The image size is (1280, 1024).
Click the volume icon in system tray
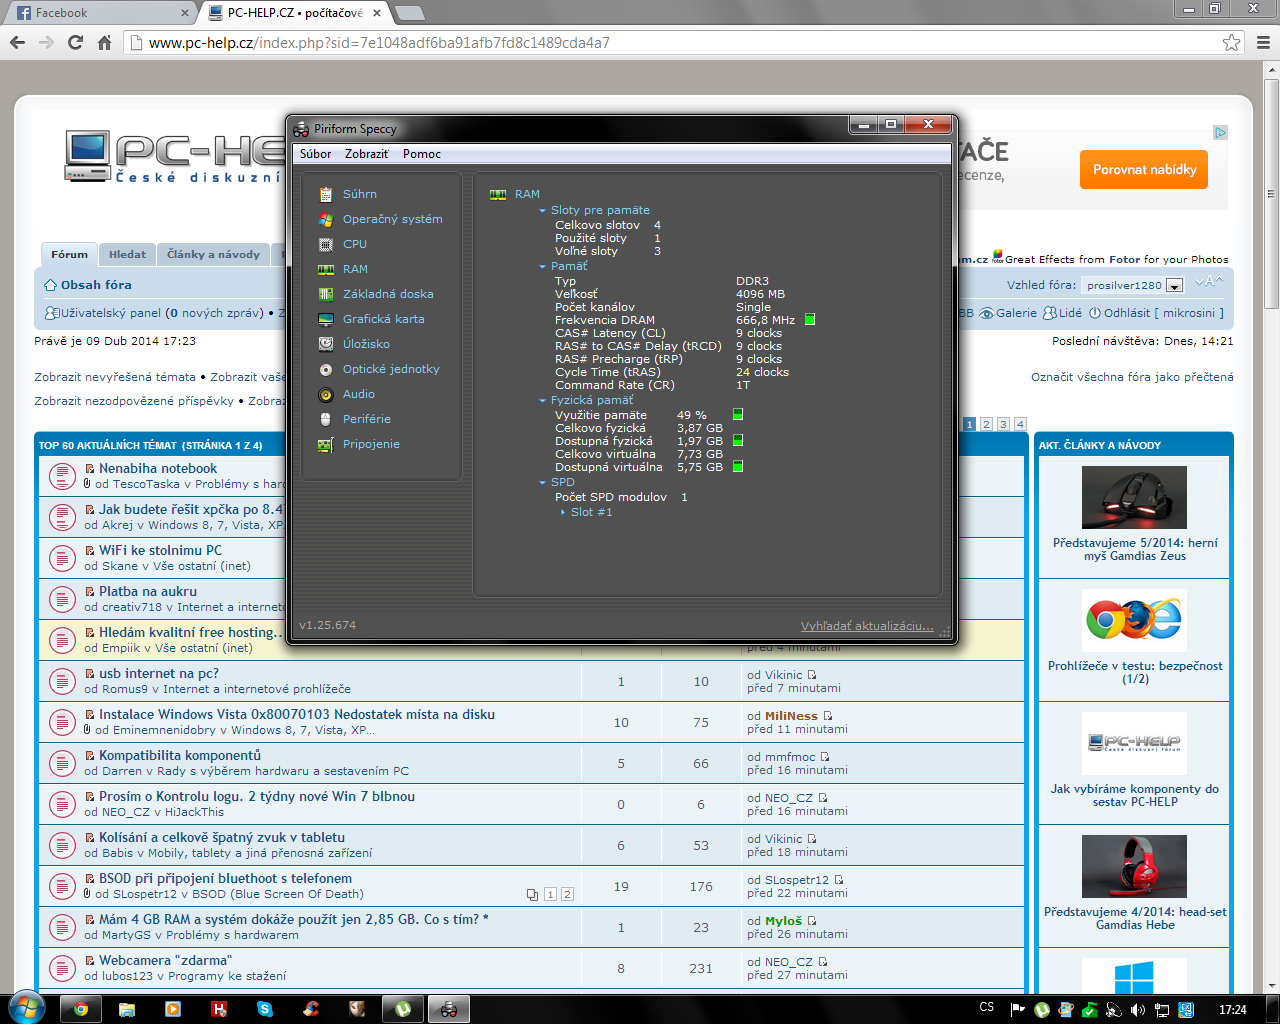1137,1010
